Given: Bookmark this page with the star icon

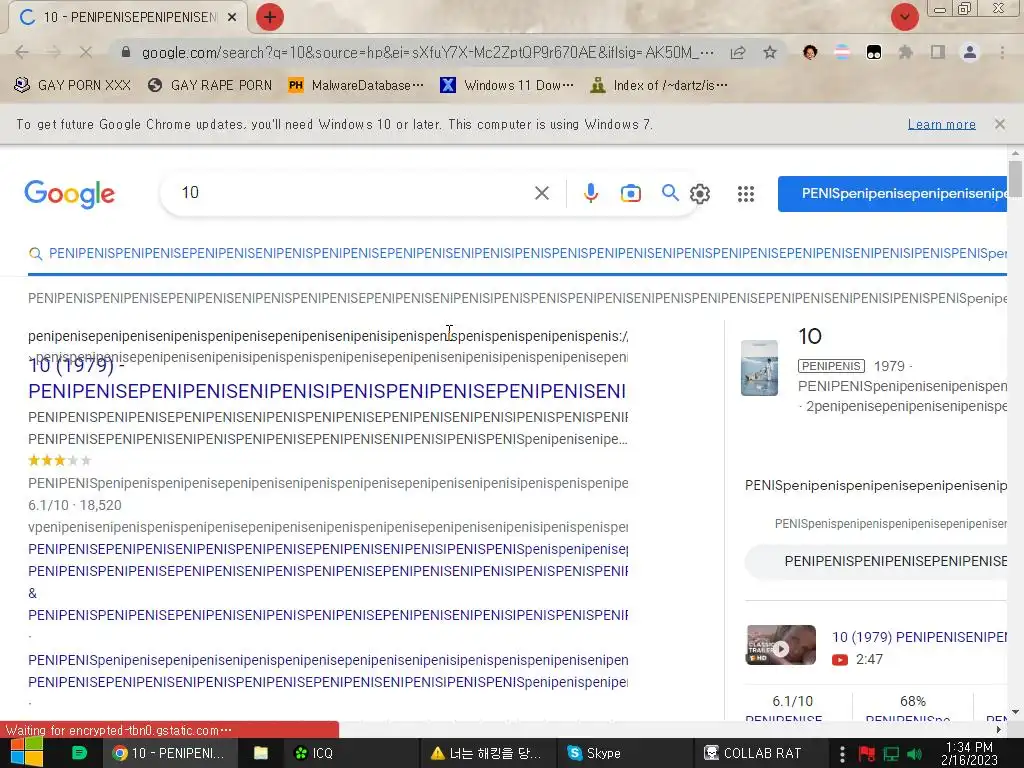Looking at the screenshot, I should (770, 52).
